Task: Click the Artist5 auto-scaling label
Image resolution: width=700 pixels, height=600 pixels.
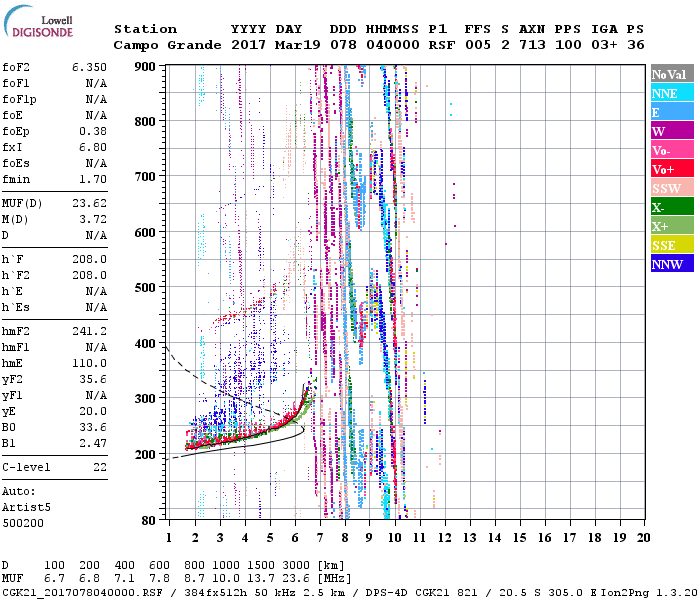Action: (27, 507)
